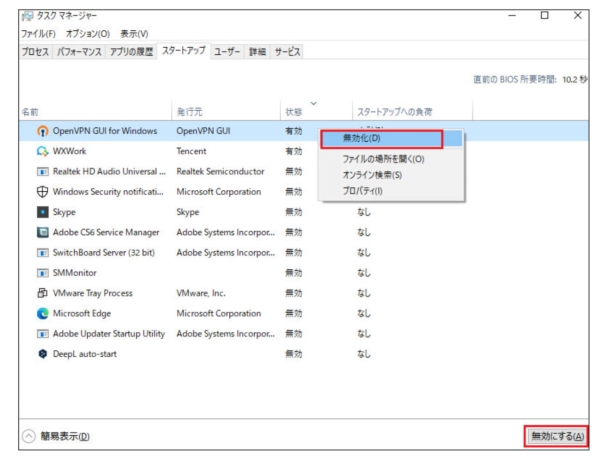Click the Adobe CS6 Service Manager icon
Image resolution: width=602 pixels, height=467 pixels.
coord(42,232)
